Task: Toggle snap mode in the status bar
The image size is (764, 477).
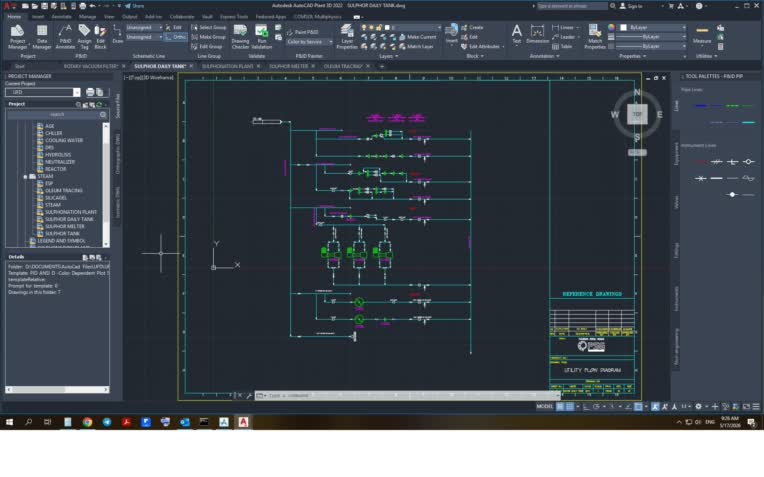Action: click(x=570, y=406)
